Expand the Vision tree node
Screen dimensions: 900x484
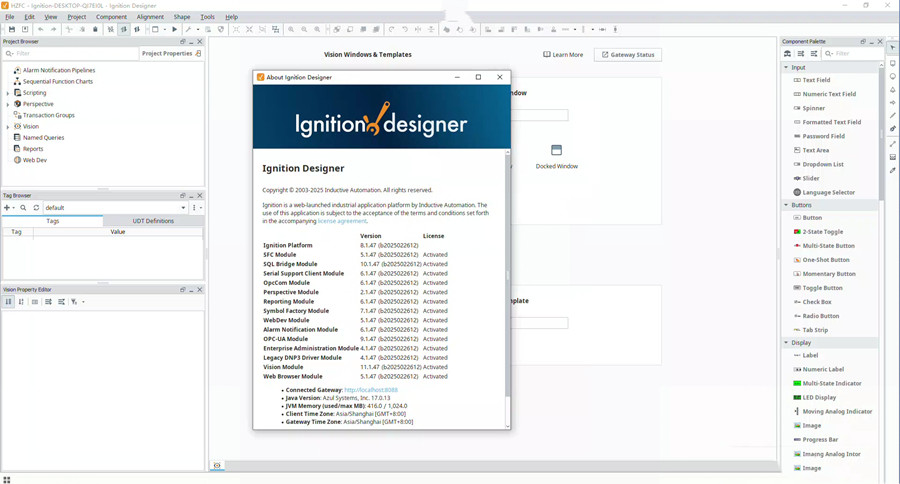pyautogui.click(x=7, y=127)
